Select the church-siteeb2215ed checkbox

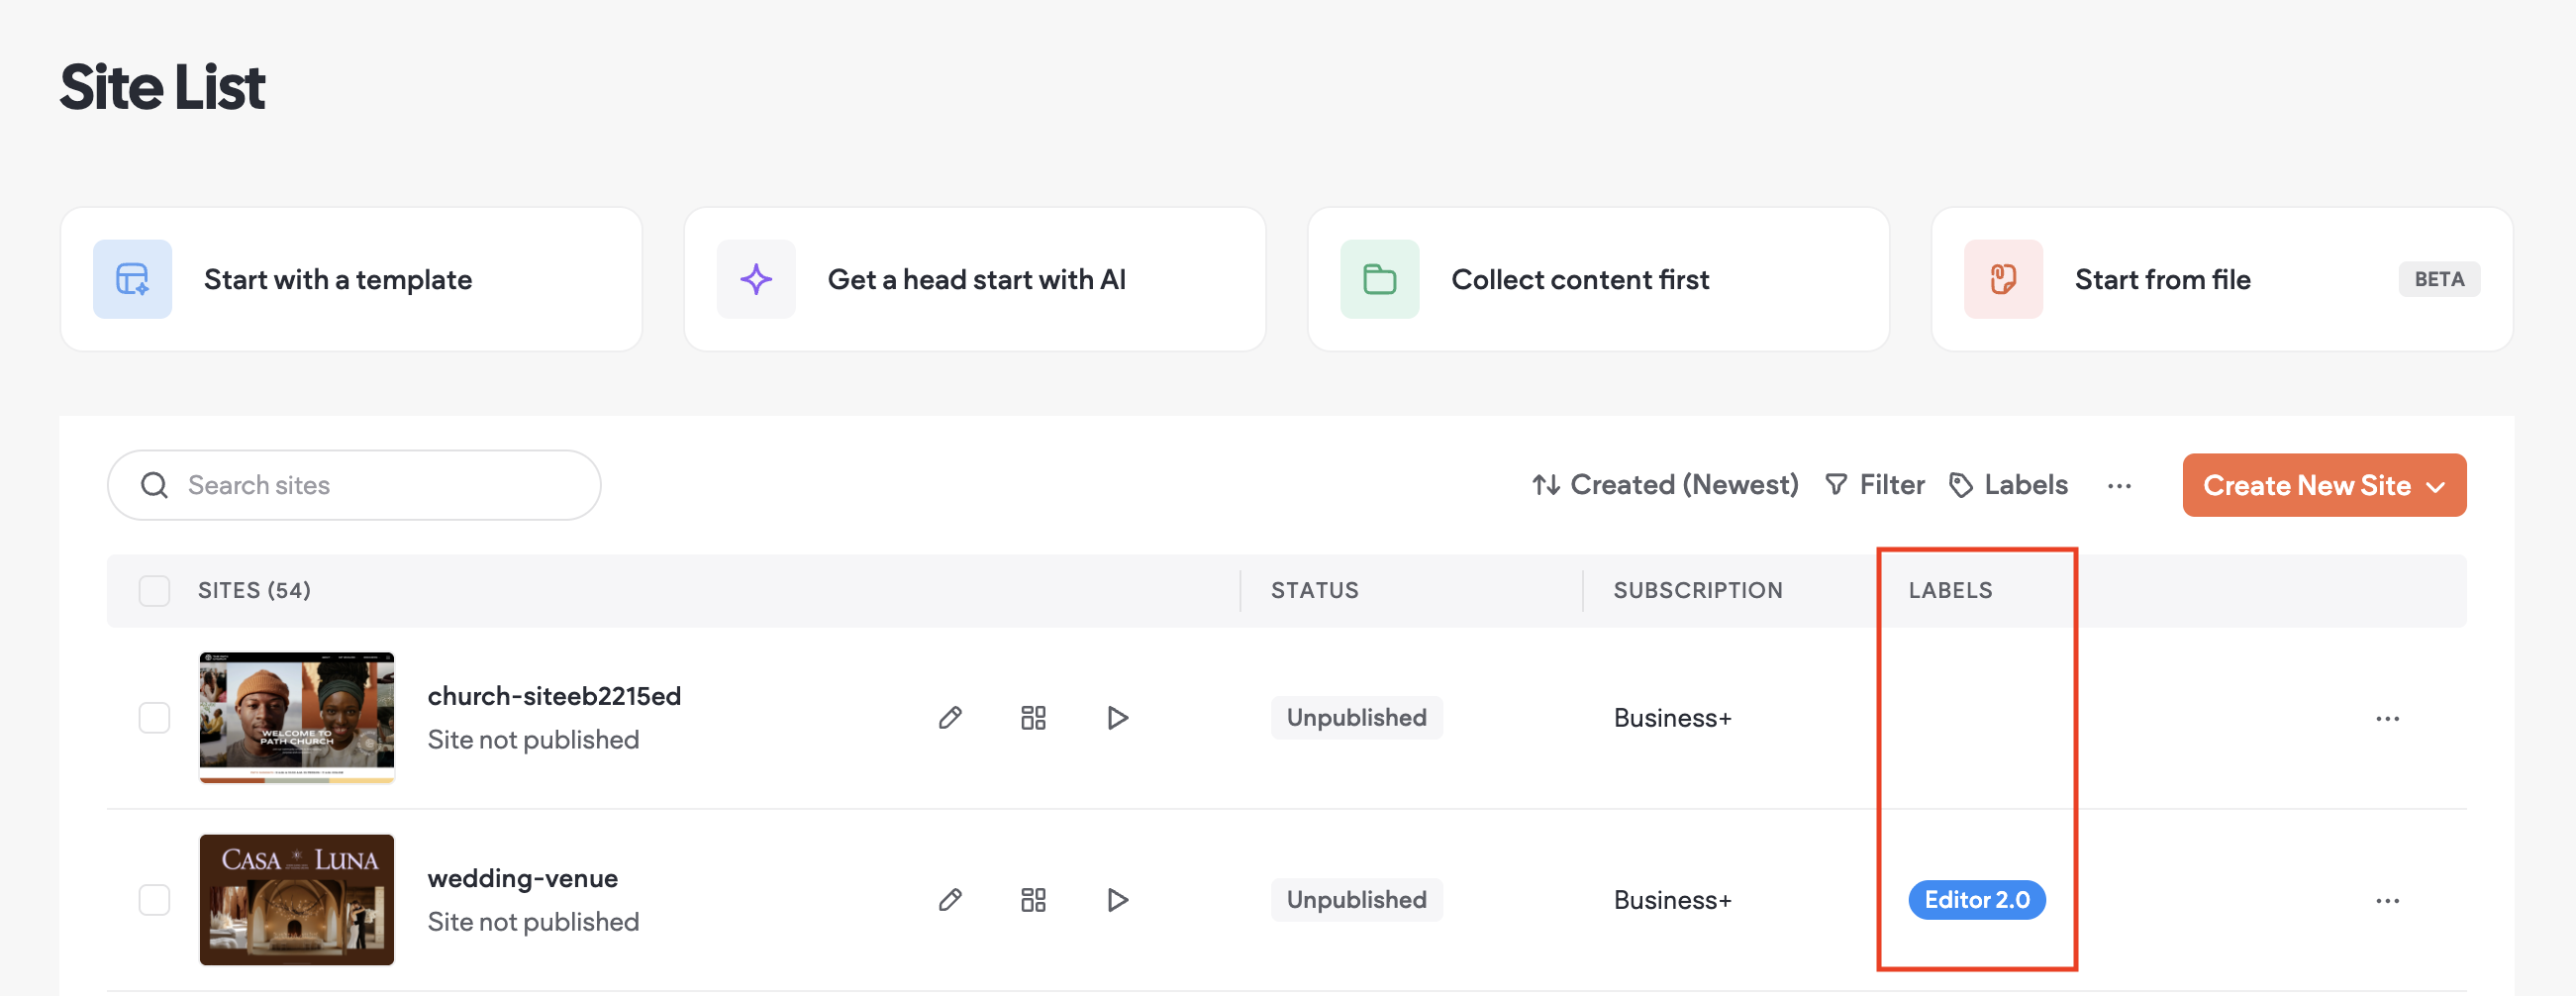[x=154, y=718]
